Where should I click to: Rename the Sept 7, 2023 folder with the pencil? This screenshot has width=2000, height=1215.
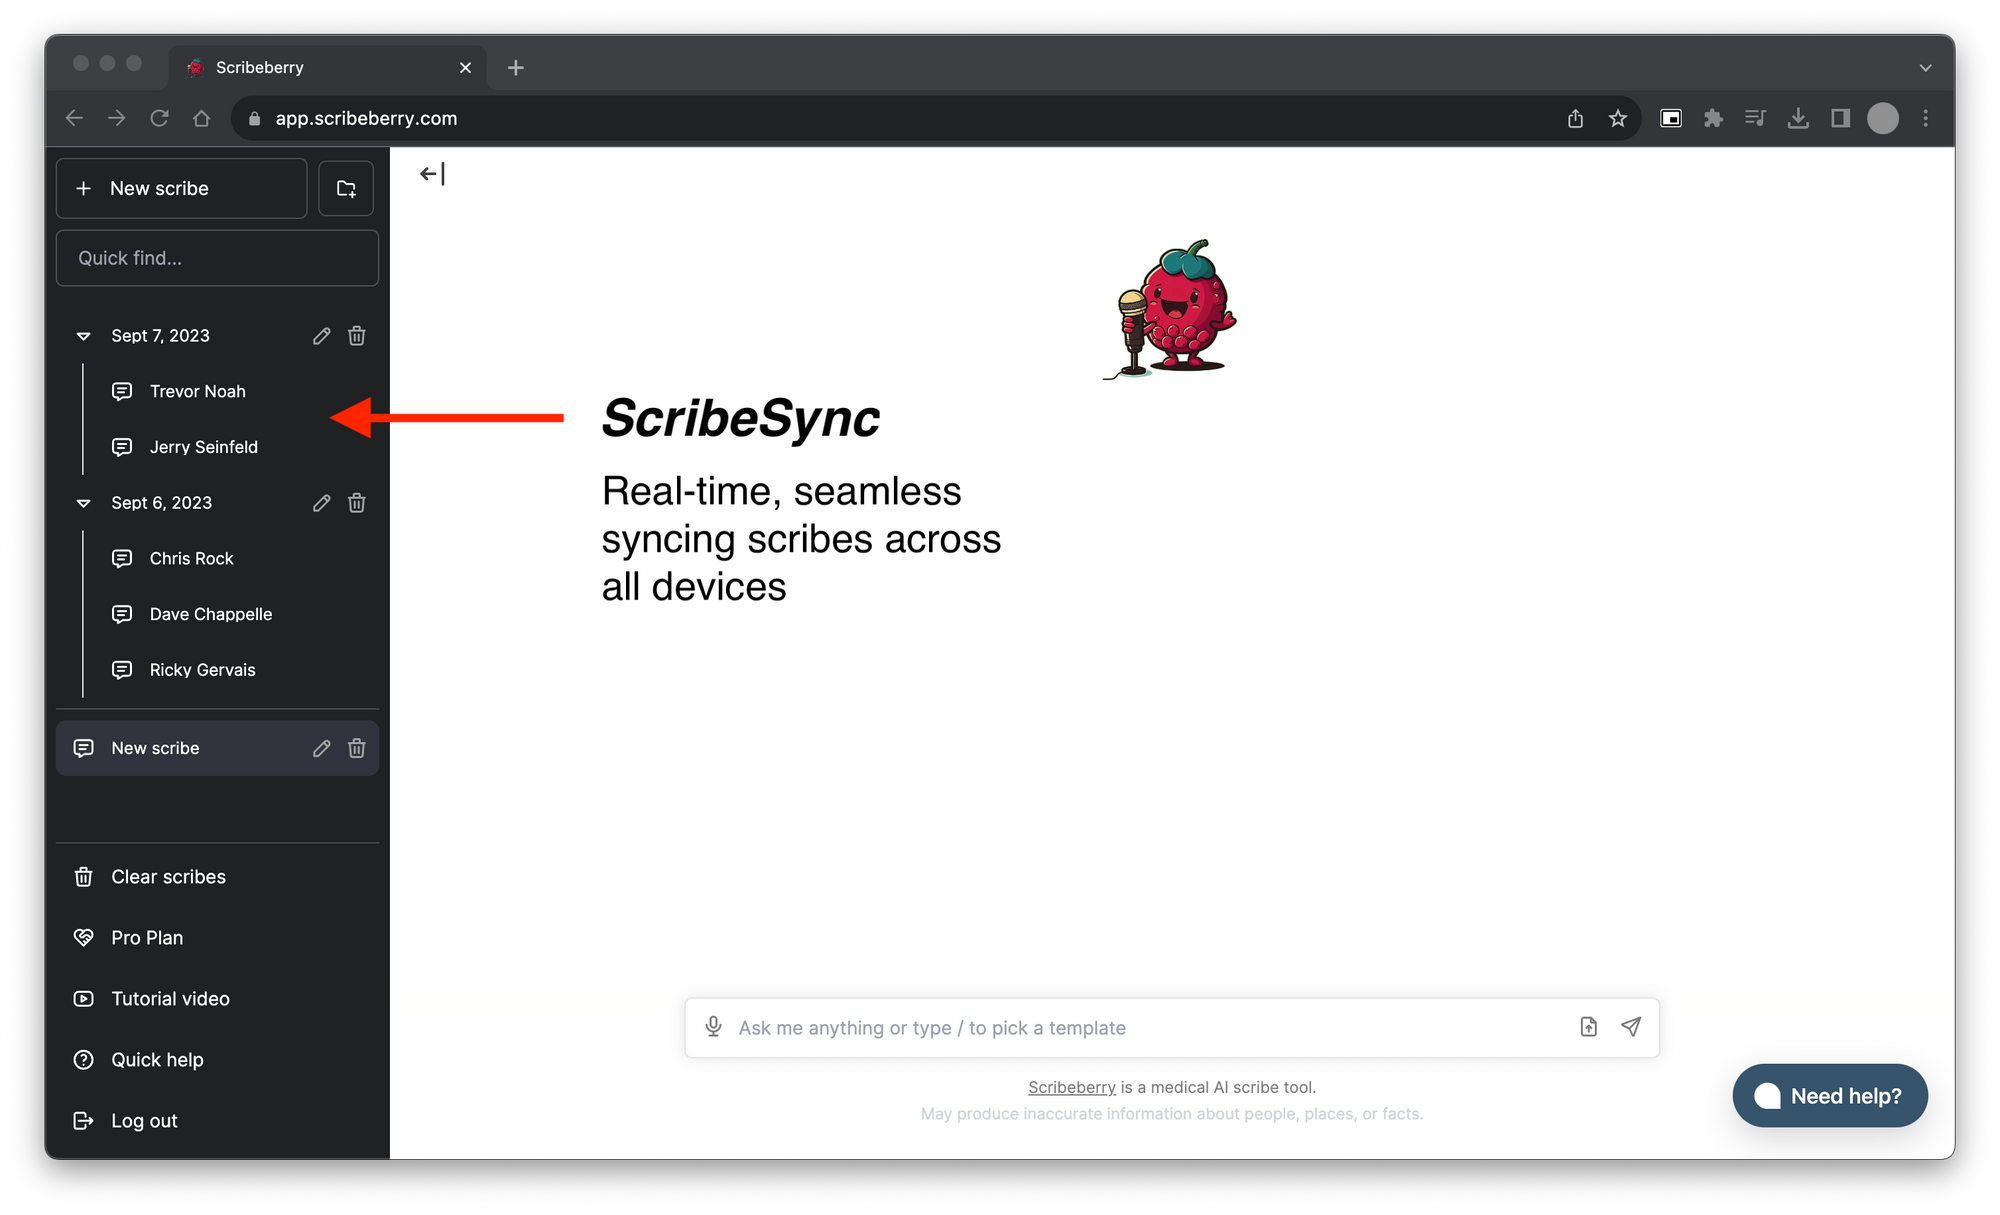click(x=321, y=336)
